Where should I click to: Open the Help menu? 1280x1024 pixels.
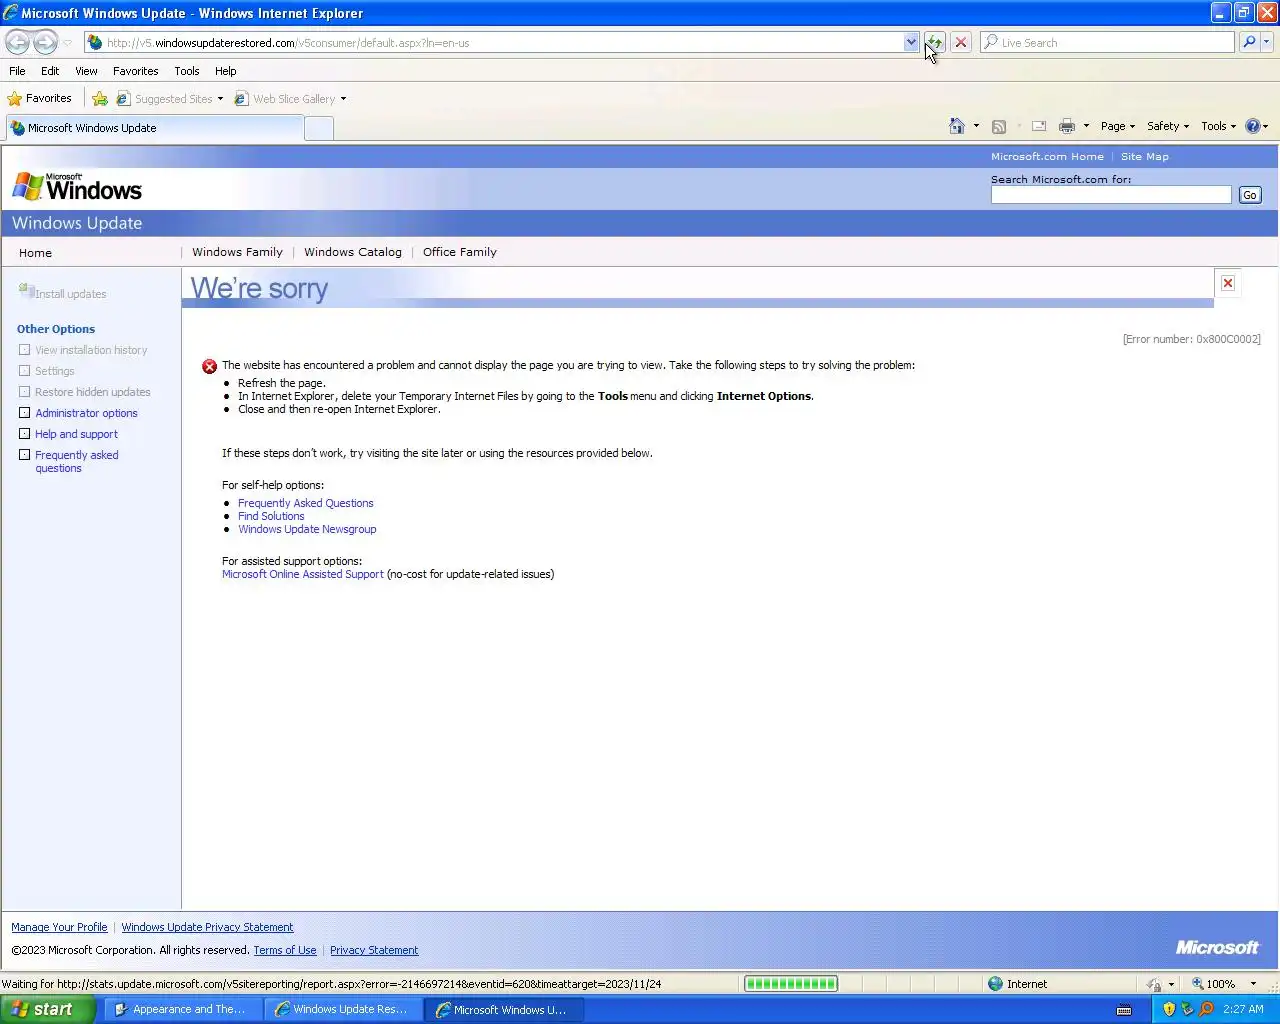click(x=225, y=71)
